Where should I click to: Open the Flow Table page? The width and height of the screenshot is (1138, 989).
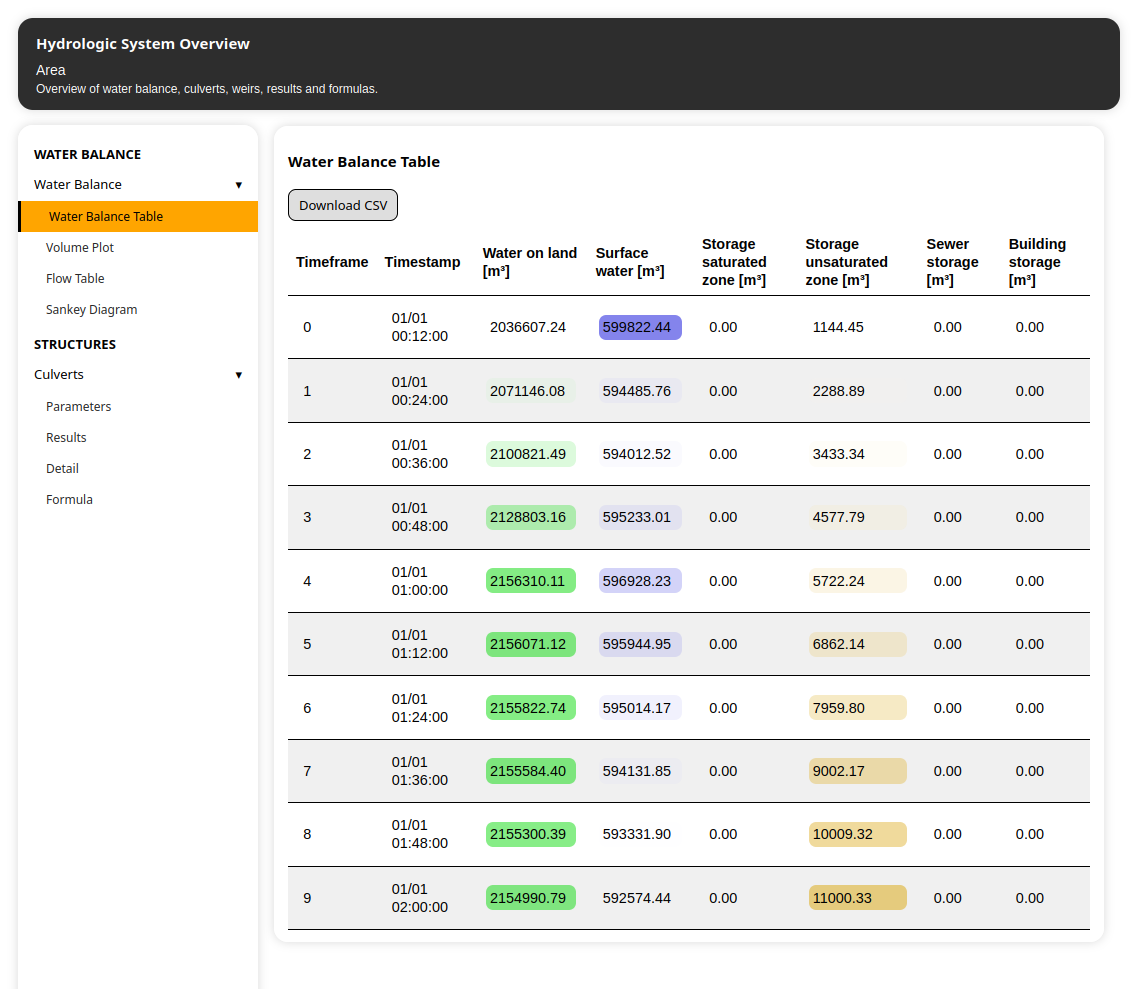click(x=75, y=279)
